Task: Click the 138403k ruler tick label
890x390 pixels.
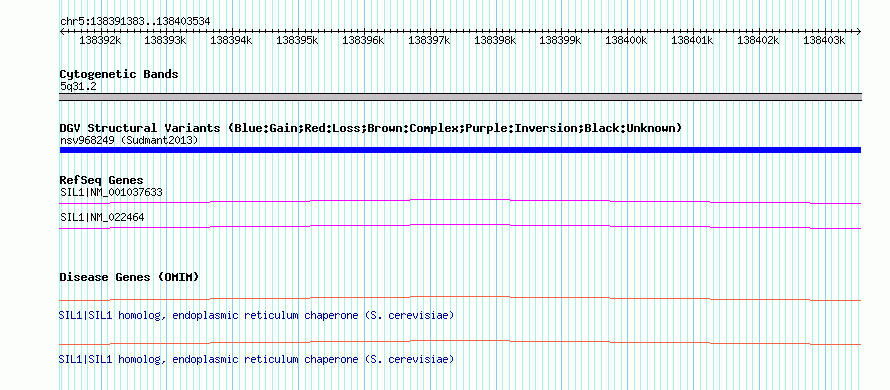Action: coord(824,40)
